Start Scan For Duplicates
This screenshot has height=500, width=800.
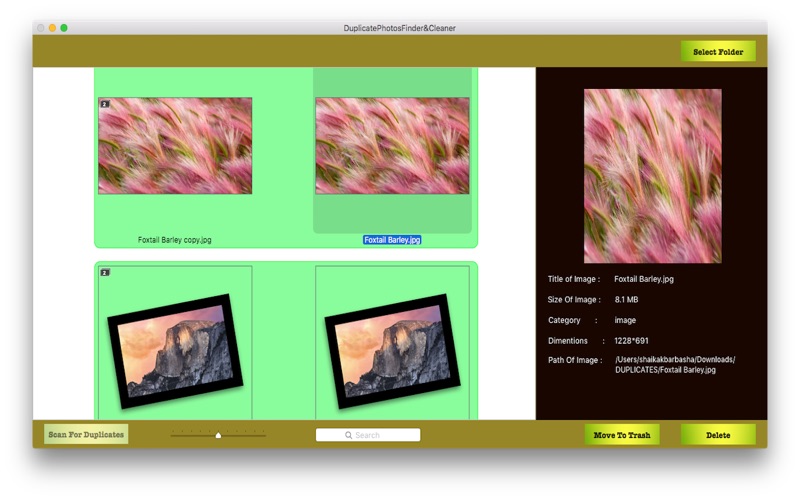click(86, 434)
